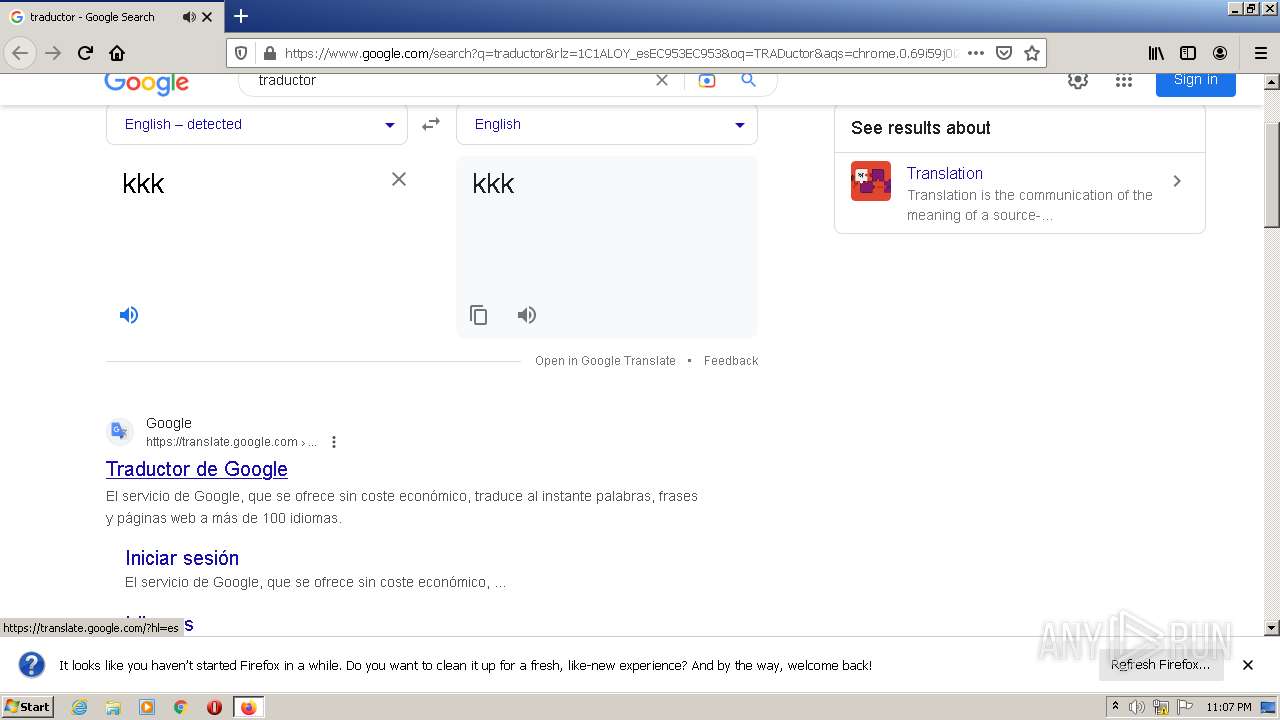Viewport: 1280px width, 720px height.
Task: Click the Google search magnifier button
Action: [x=748, y=80]
